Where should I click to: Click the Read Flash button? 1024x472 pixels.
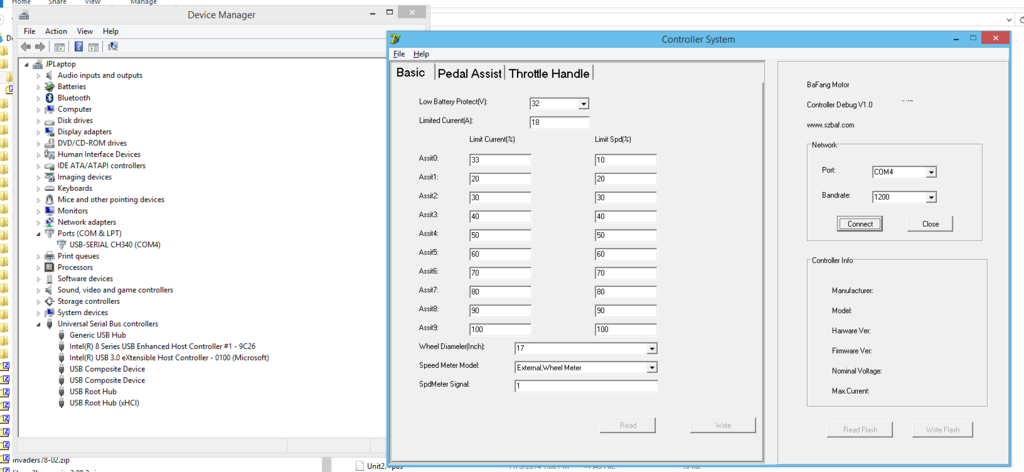pos(859,430)
